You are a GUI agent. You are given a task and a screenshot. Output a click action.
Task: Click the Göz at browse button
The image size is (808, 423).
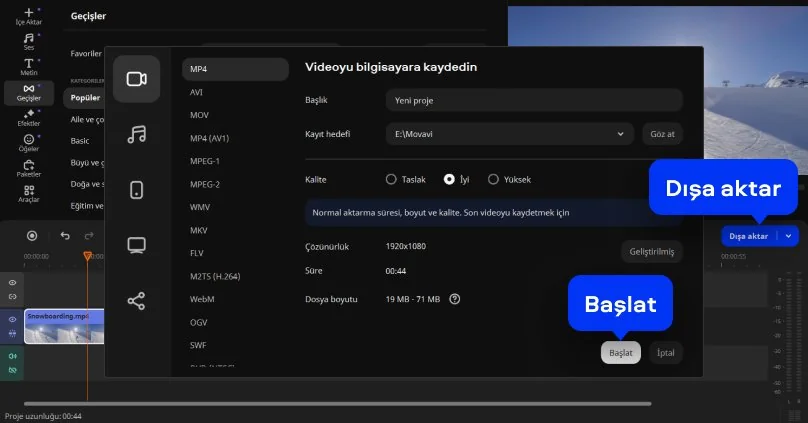pos(662,134)
